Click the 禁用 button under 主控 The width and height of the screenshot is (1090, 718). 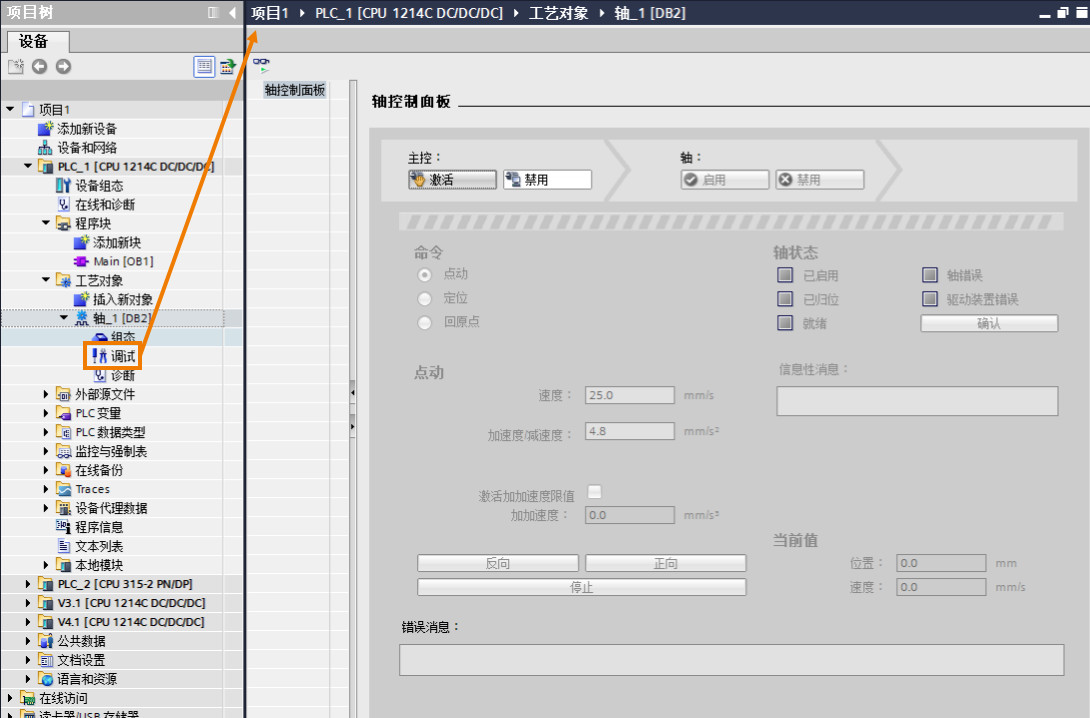click(547, 179)
